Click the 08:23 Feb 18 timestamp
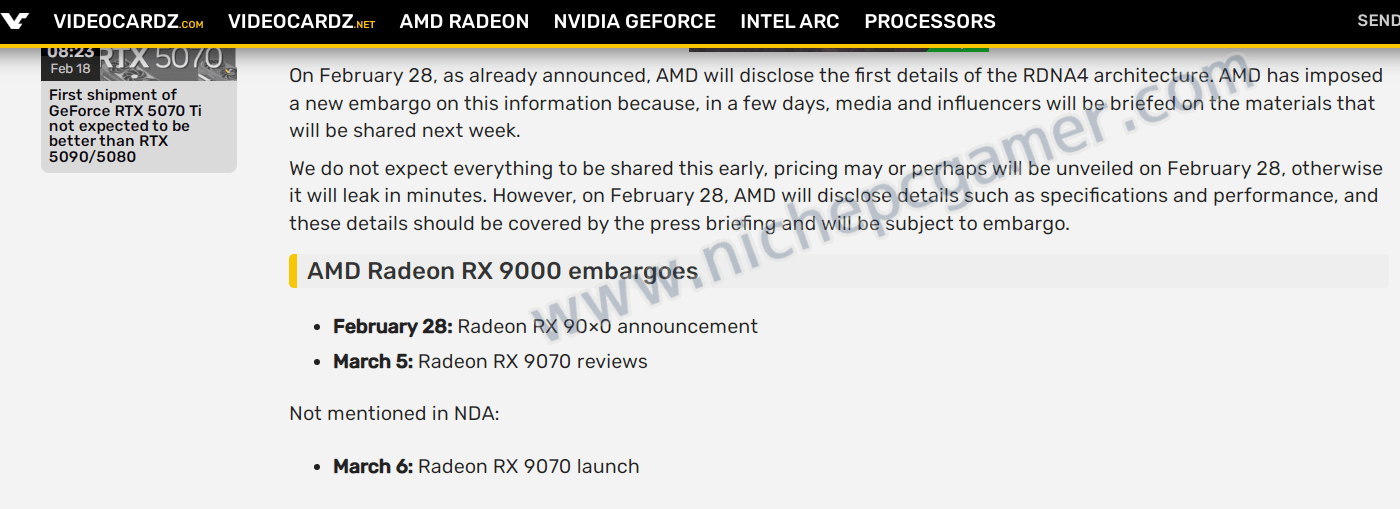This screenshot has height=509, width=1400. click(69, 60)
